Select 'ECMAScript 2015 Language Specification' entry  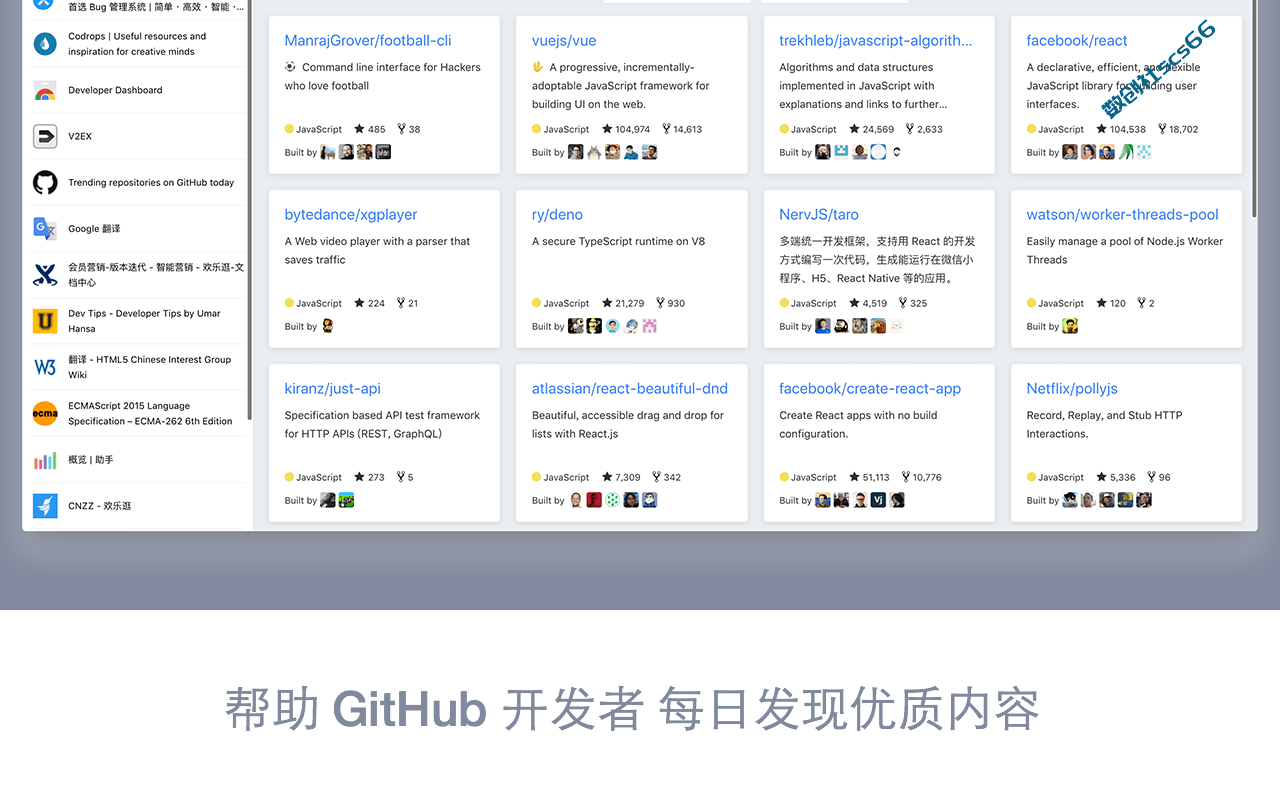pos(150,413)
